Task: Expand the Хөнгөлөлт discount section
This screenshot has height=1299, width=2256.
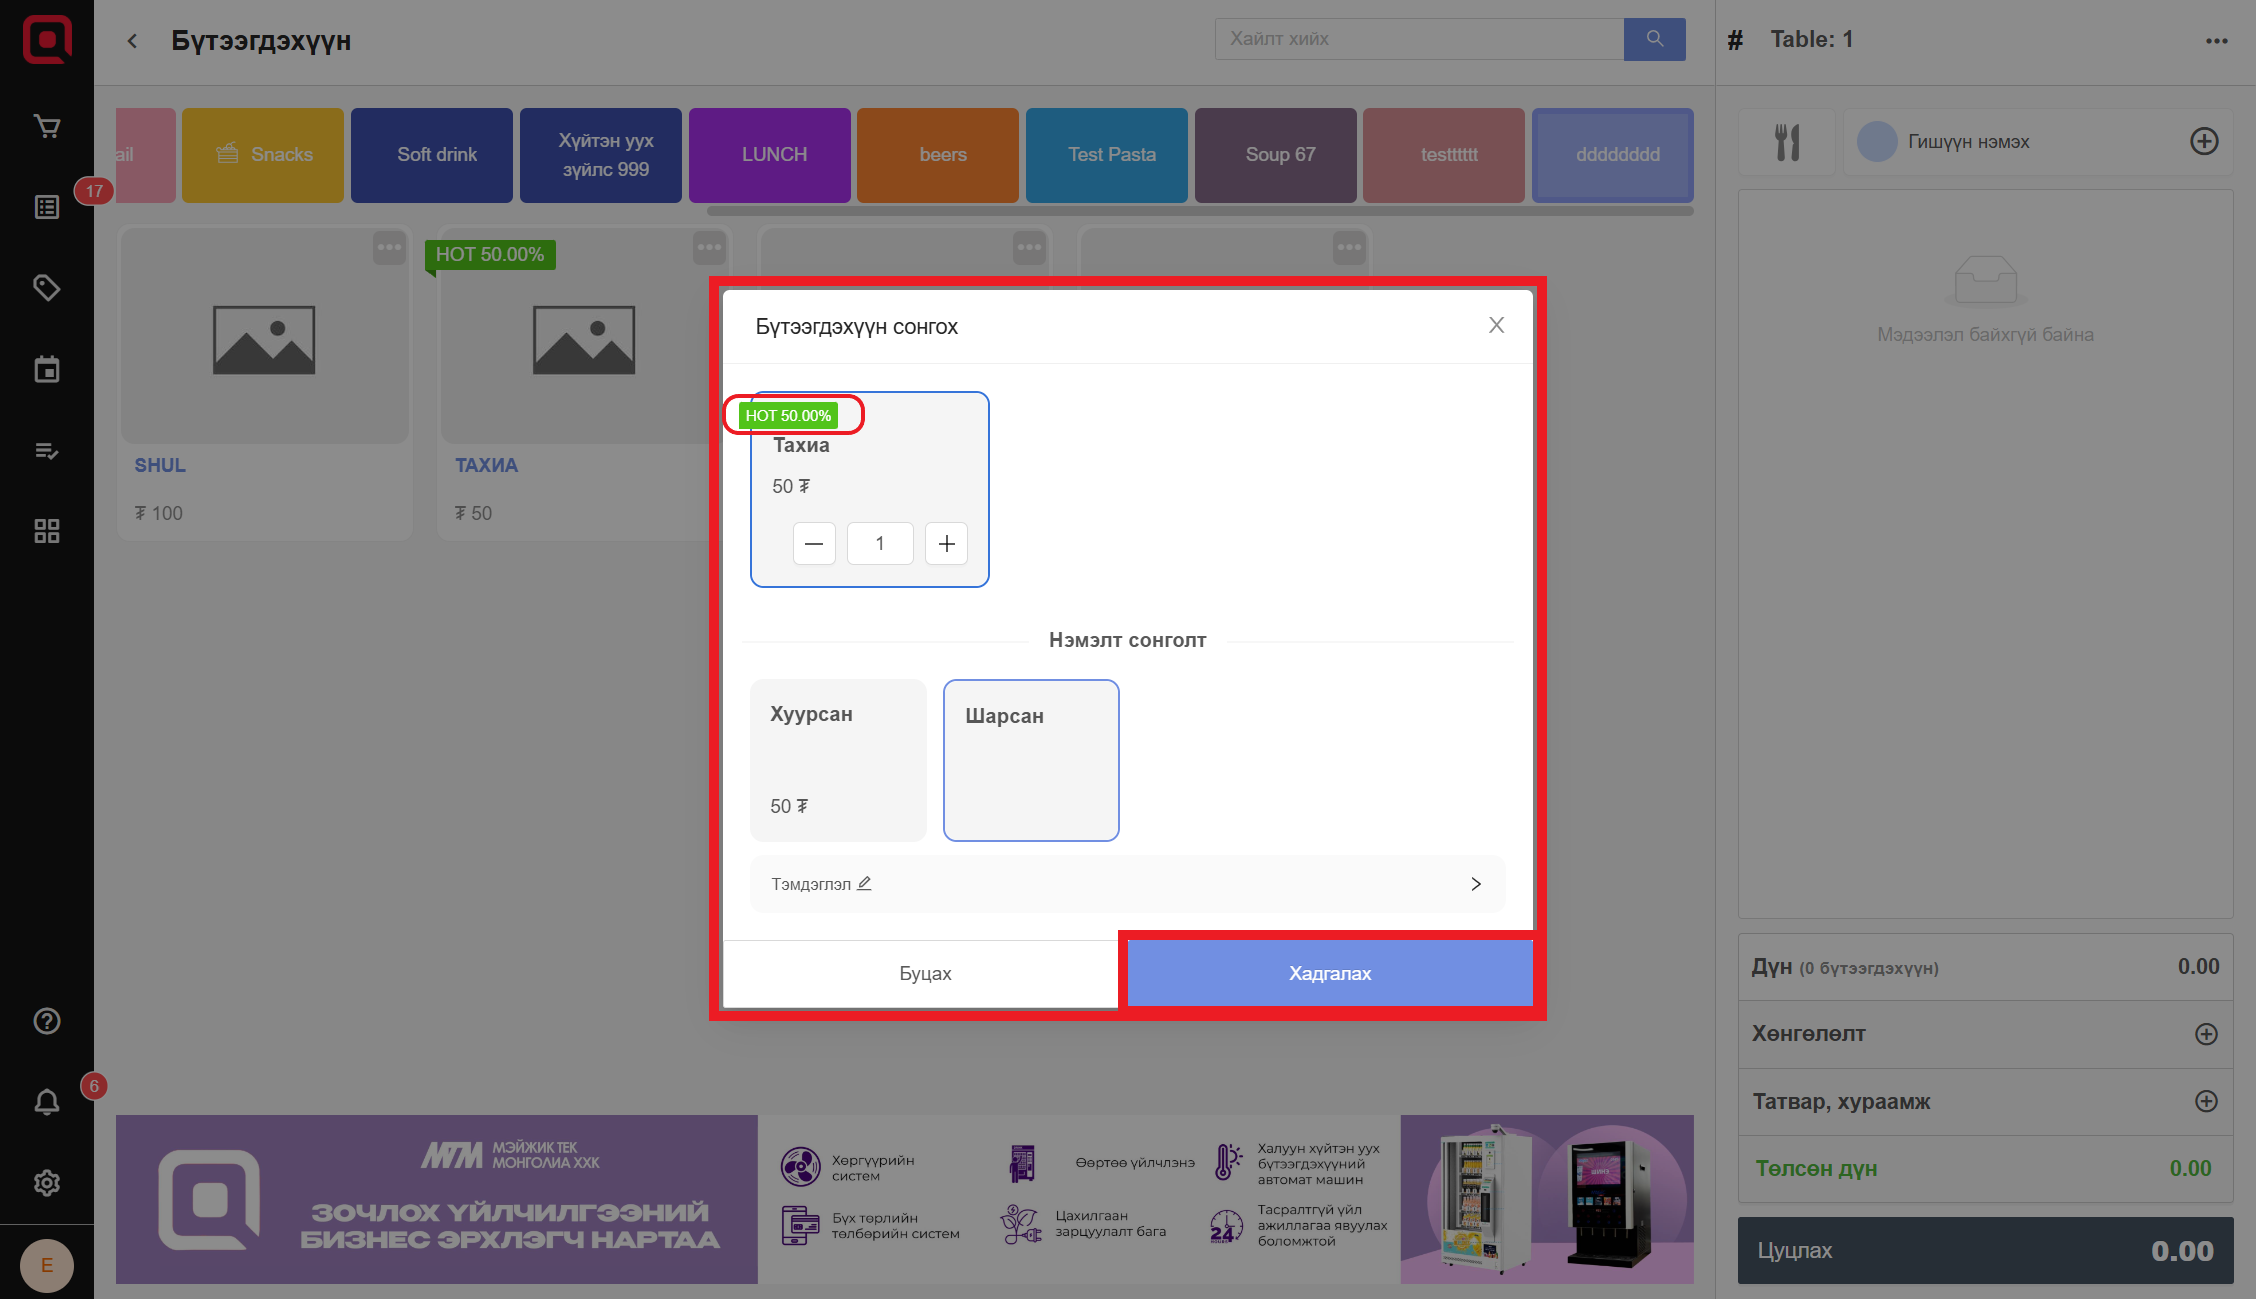Action: point(2205,1034)
